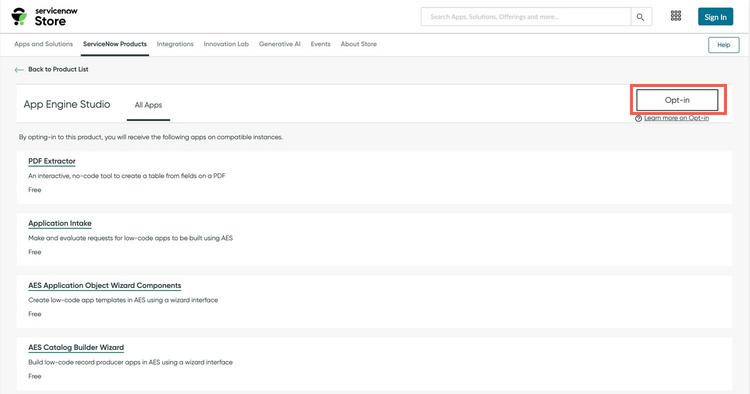Click Free label under AES Catalog Builder Wizard
This screenshot has width=750, height=394.
35,376
